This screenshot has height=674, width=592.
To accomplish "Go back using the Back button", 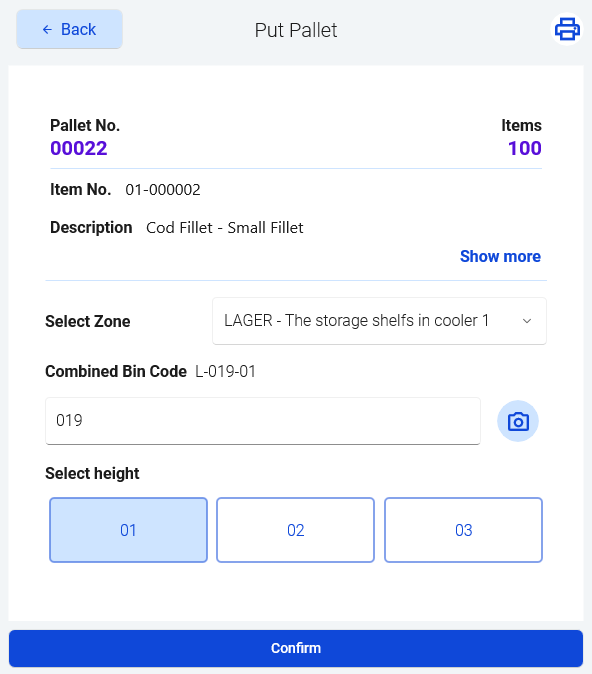I will (x=69, y=29).
